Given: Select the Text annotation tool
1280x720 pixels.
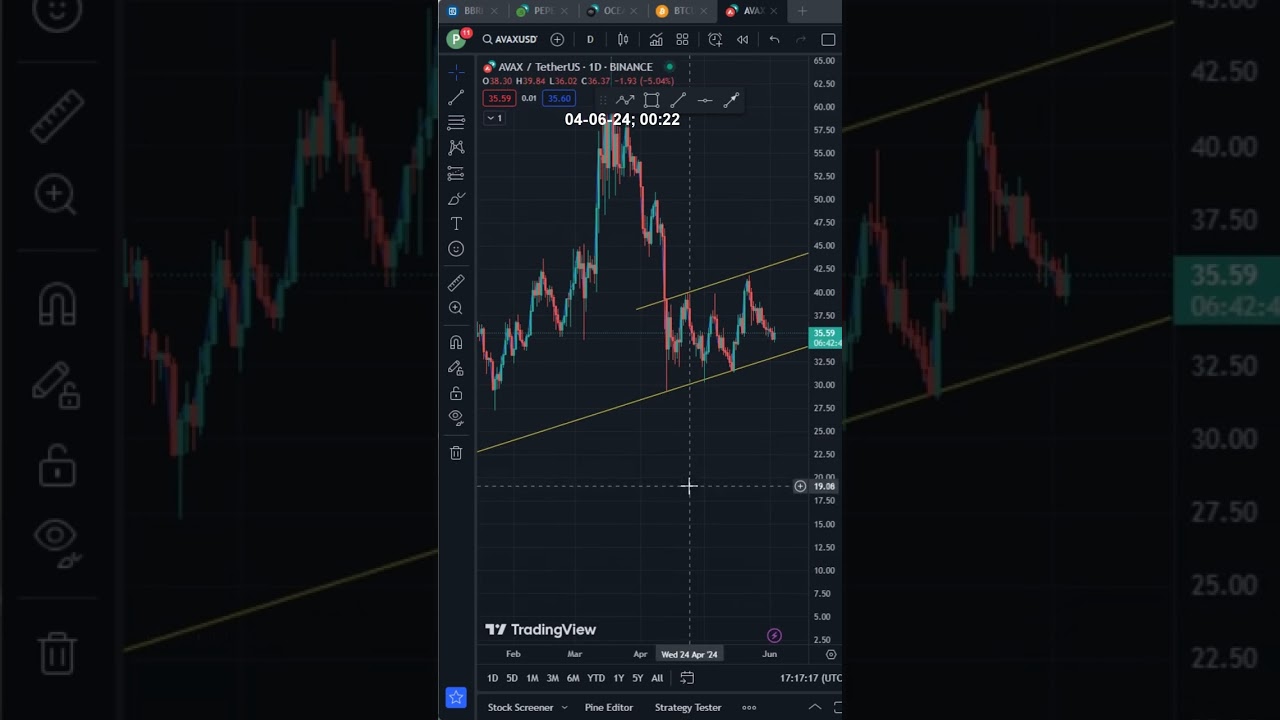Looking at the screenshot, I should [456, 224].
